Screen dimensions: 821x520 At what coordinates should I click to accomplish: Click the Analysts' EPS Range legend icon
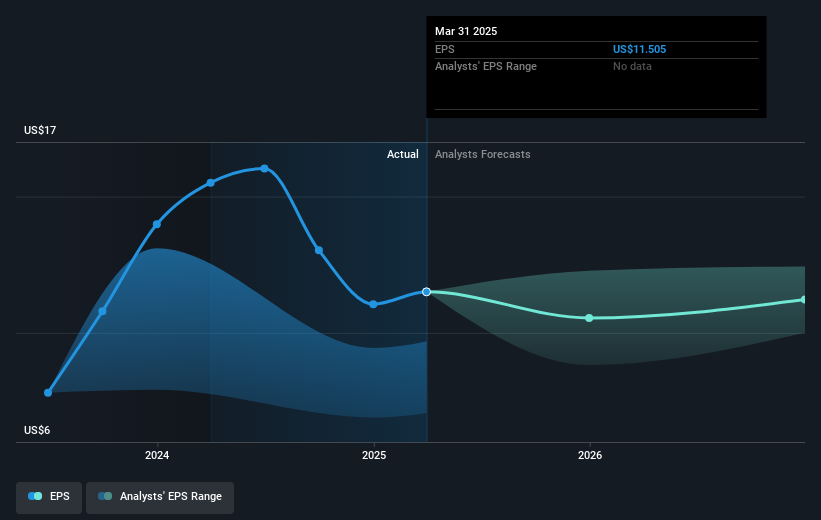[x=105, y=496]
